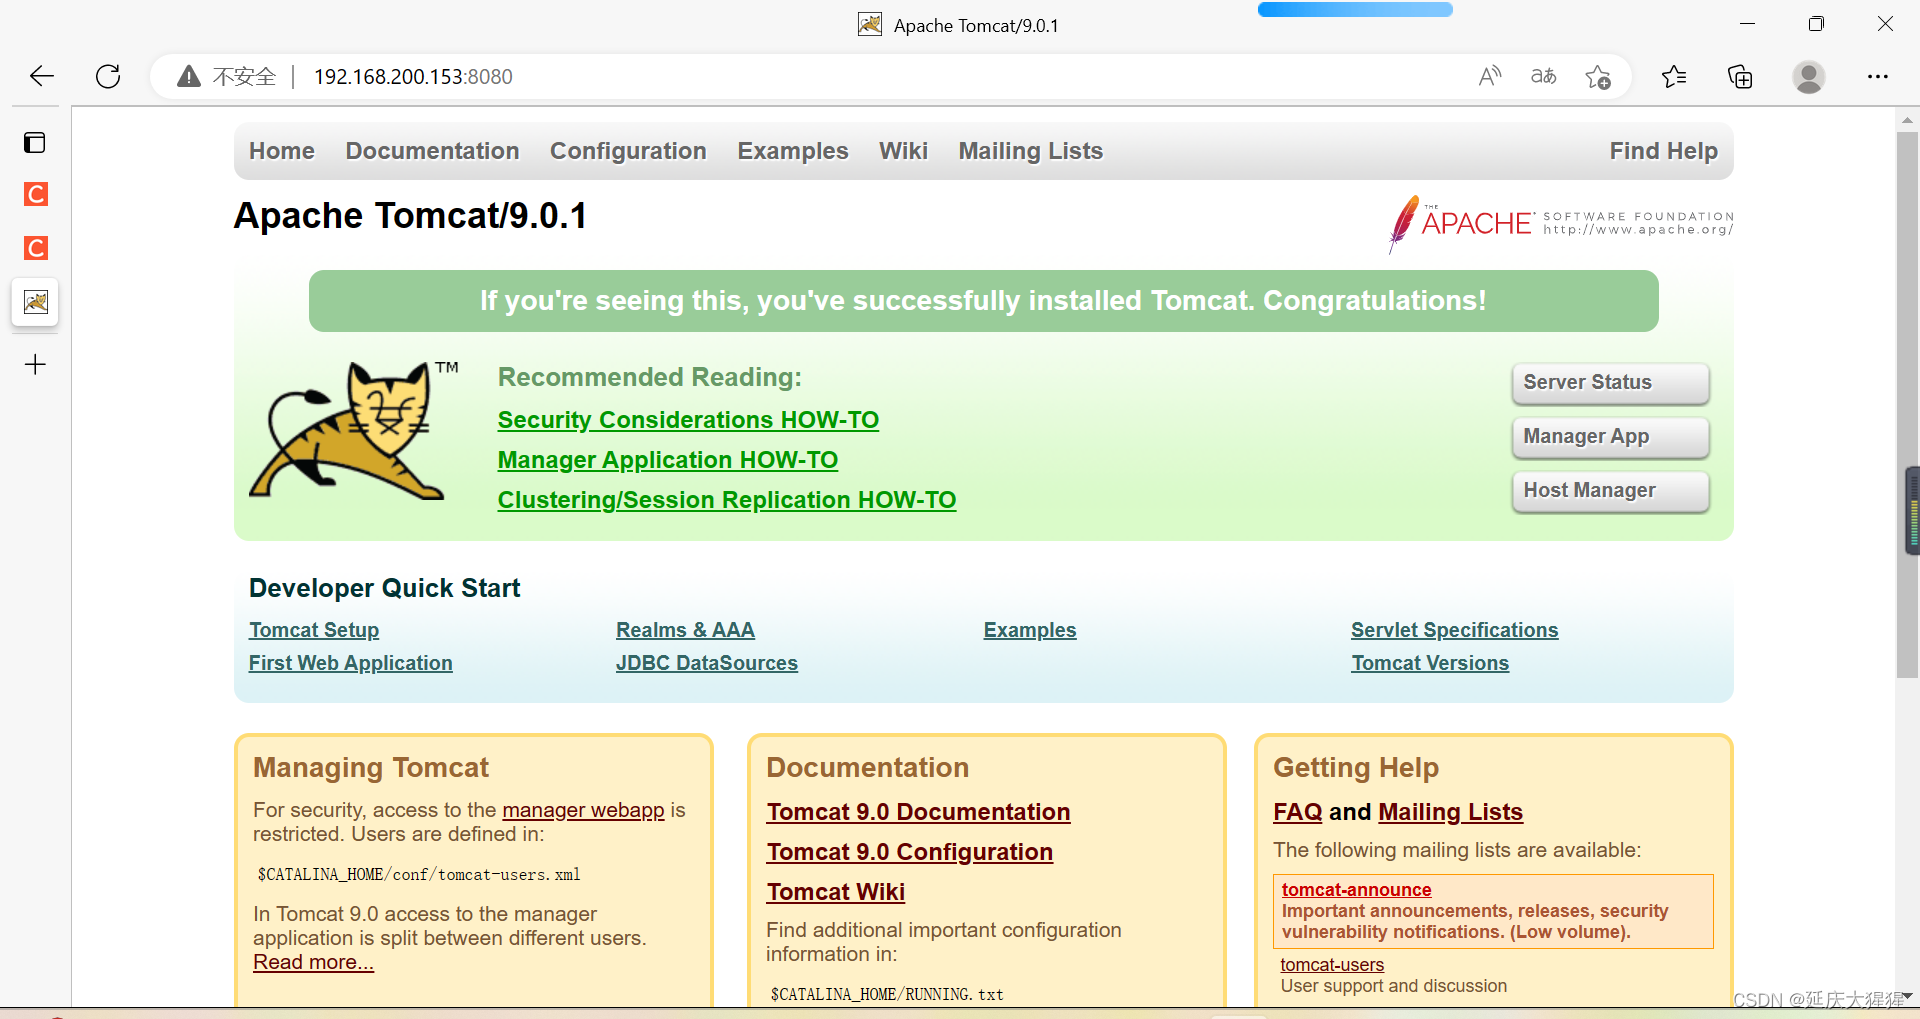Click the page vertical scrollbar thumb
This screenshot has width=1920, height=1019.
(1907, 405)
